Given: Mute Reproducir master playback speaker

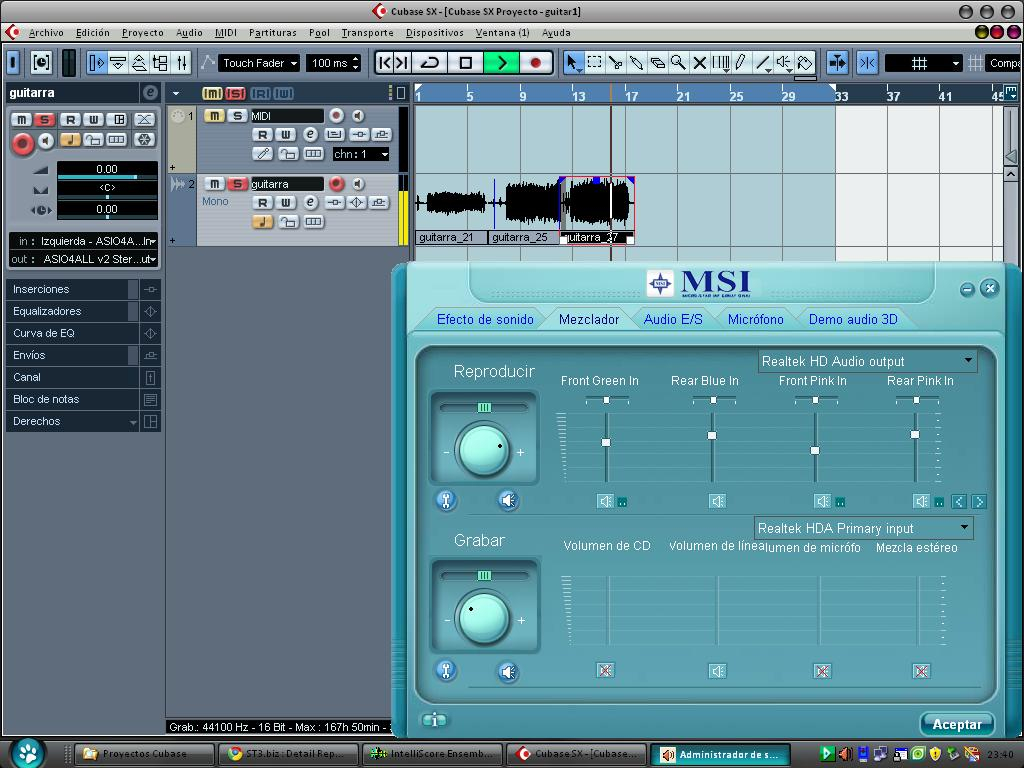Looking at the screenshot, I should tap(508, 501).
